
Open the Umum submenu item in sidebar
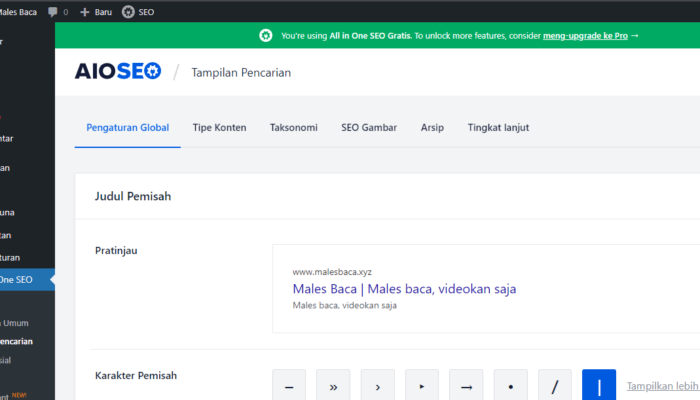point(14,323)
